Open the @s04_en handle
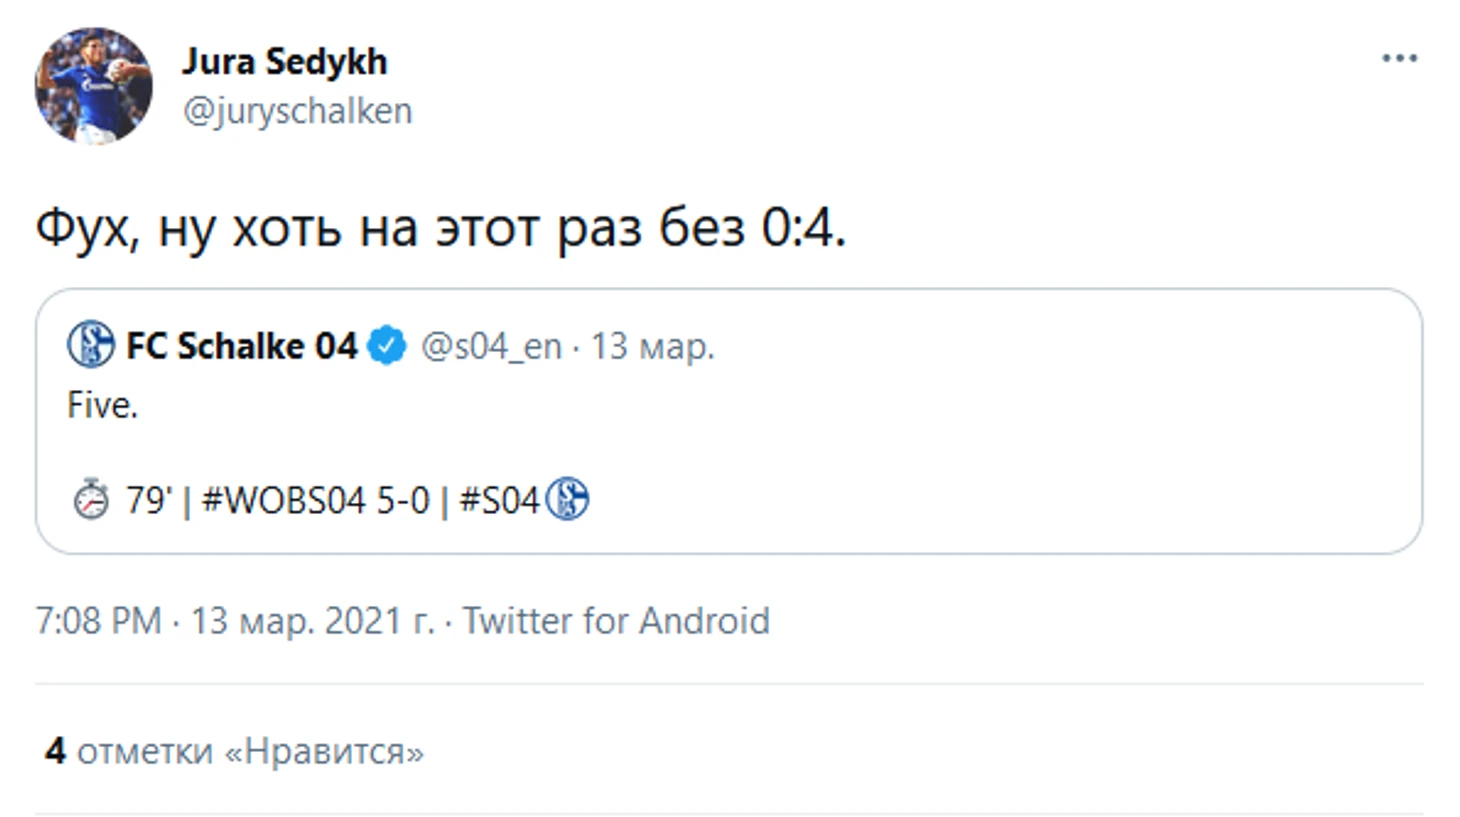The height and width of the screenshot is (817, 1460). tap(491, 346)
